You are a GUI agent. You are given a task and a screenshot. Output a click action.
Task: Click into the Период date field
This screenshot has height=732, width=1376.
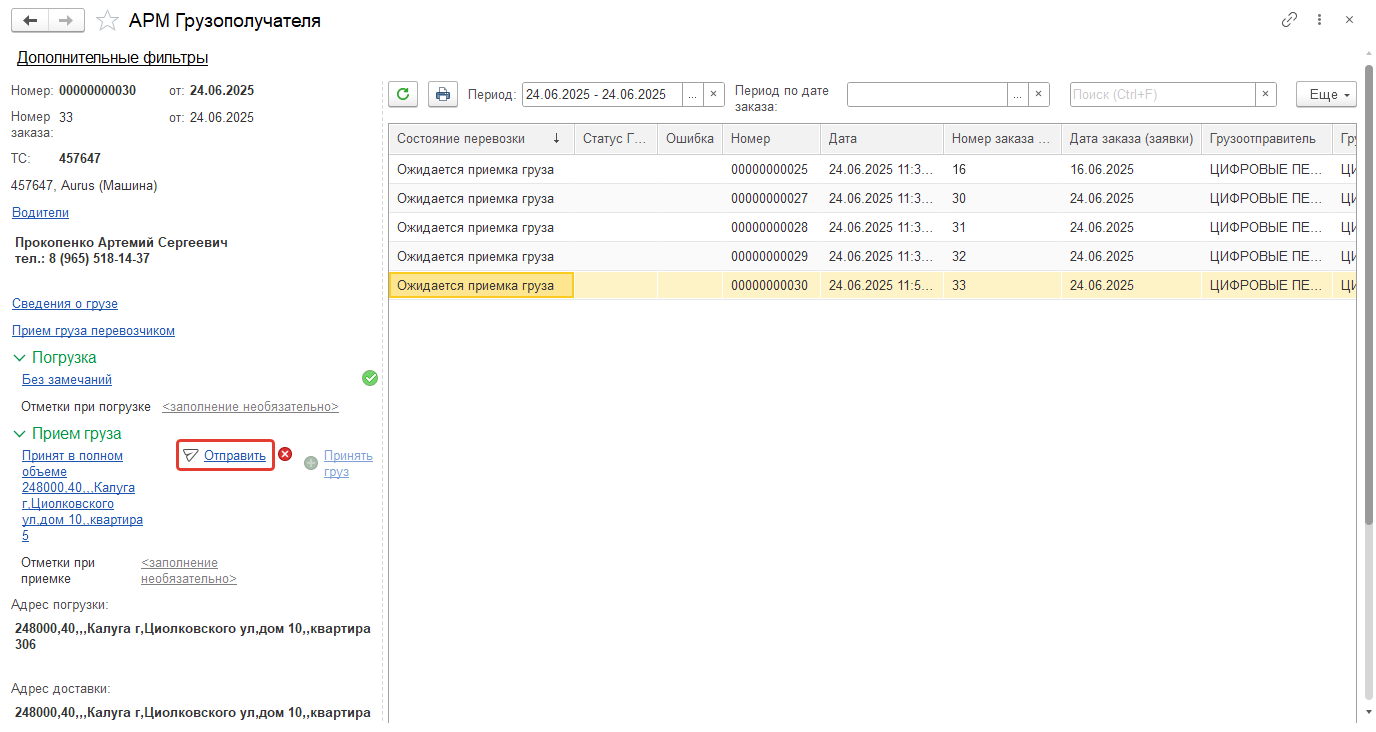[x=602, y=94]
